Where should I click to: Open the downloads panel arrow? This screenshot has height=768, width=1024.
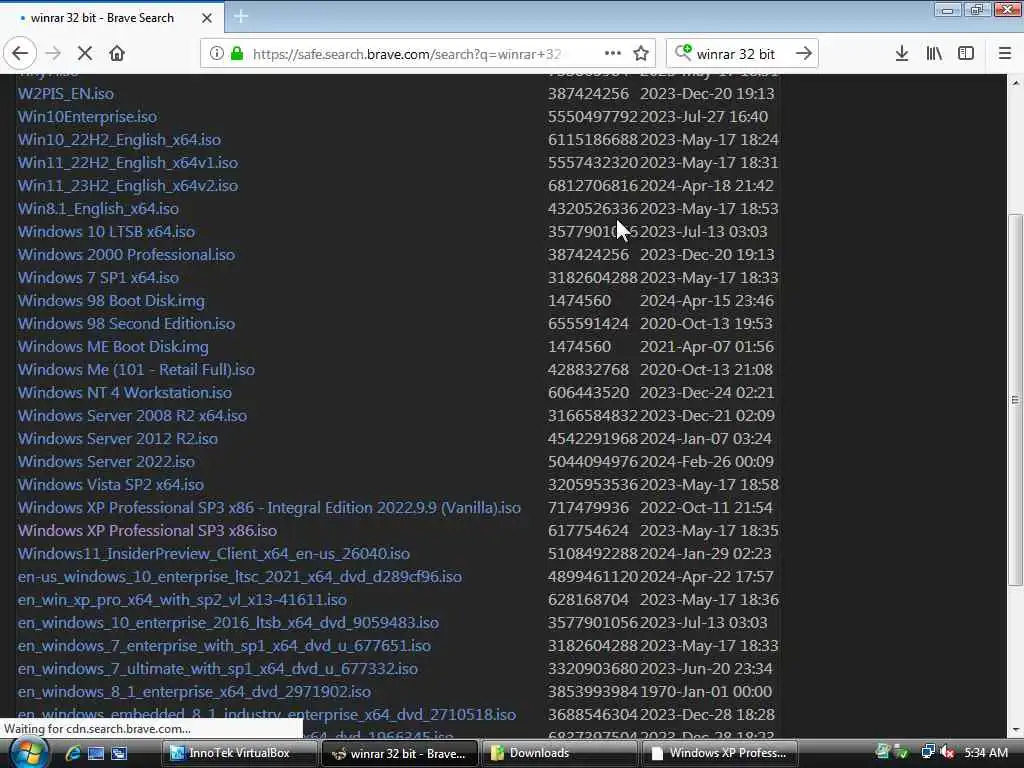(x=902, y=54)
